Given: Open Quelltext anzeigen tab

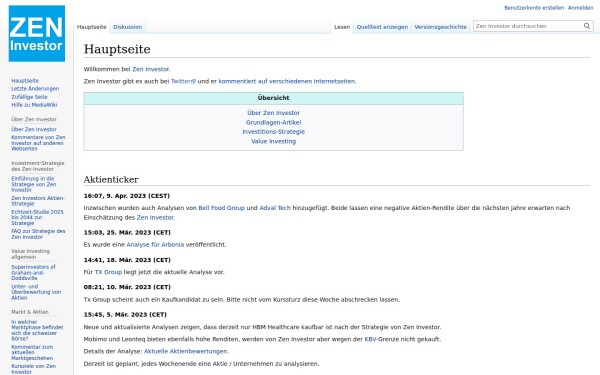Looking at the screenshot, I should click(x=382, y=27).
